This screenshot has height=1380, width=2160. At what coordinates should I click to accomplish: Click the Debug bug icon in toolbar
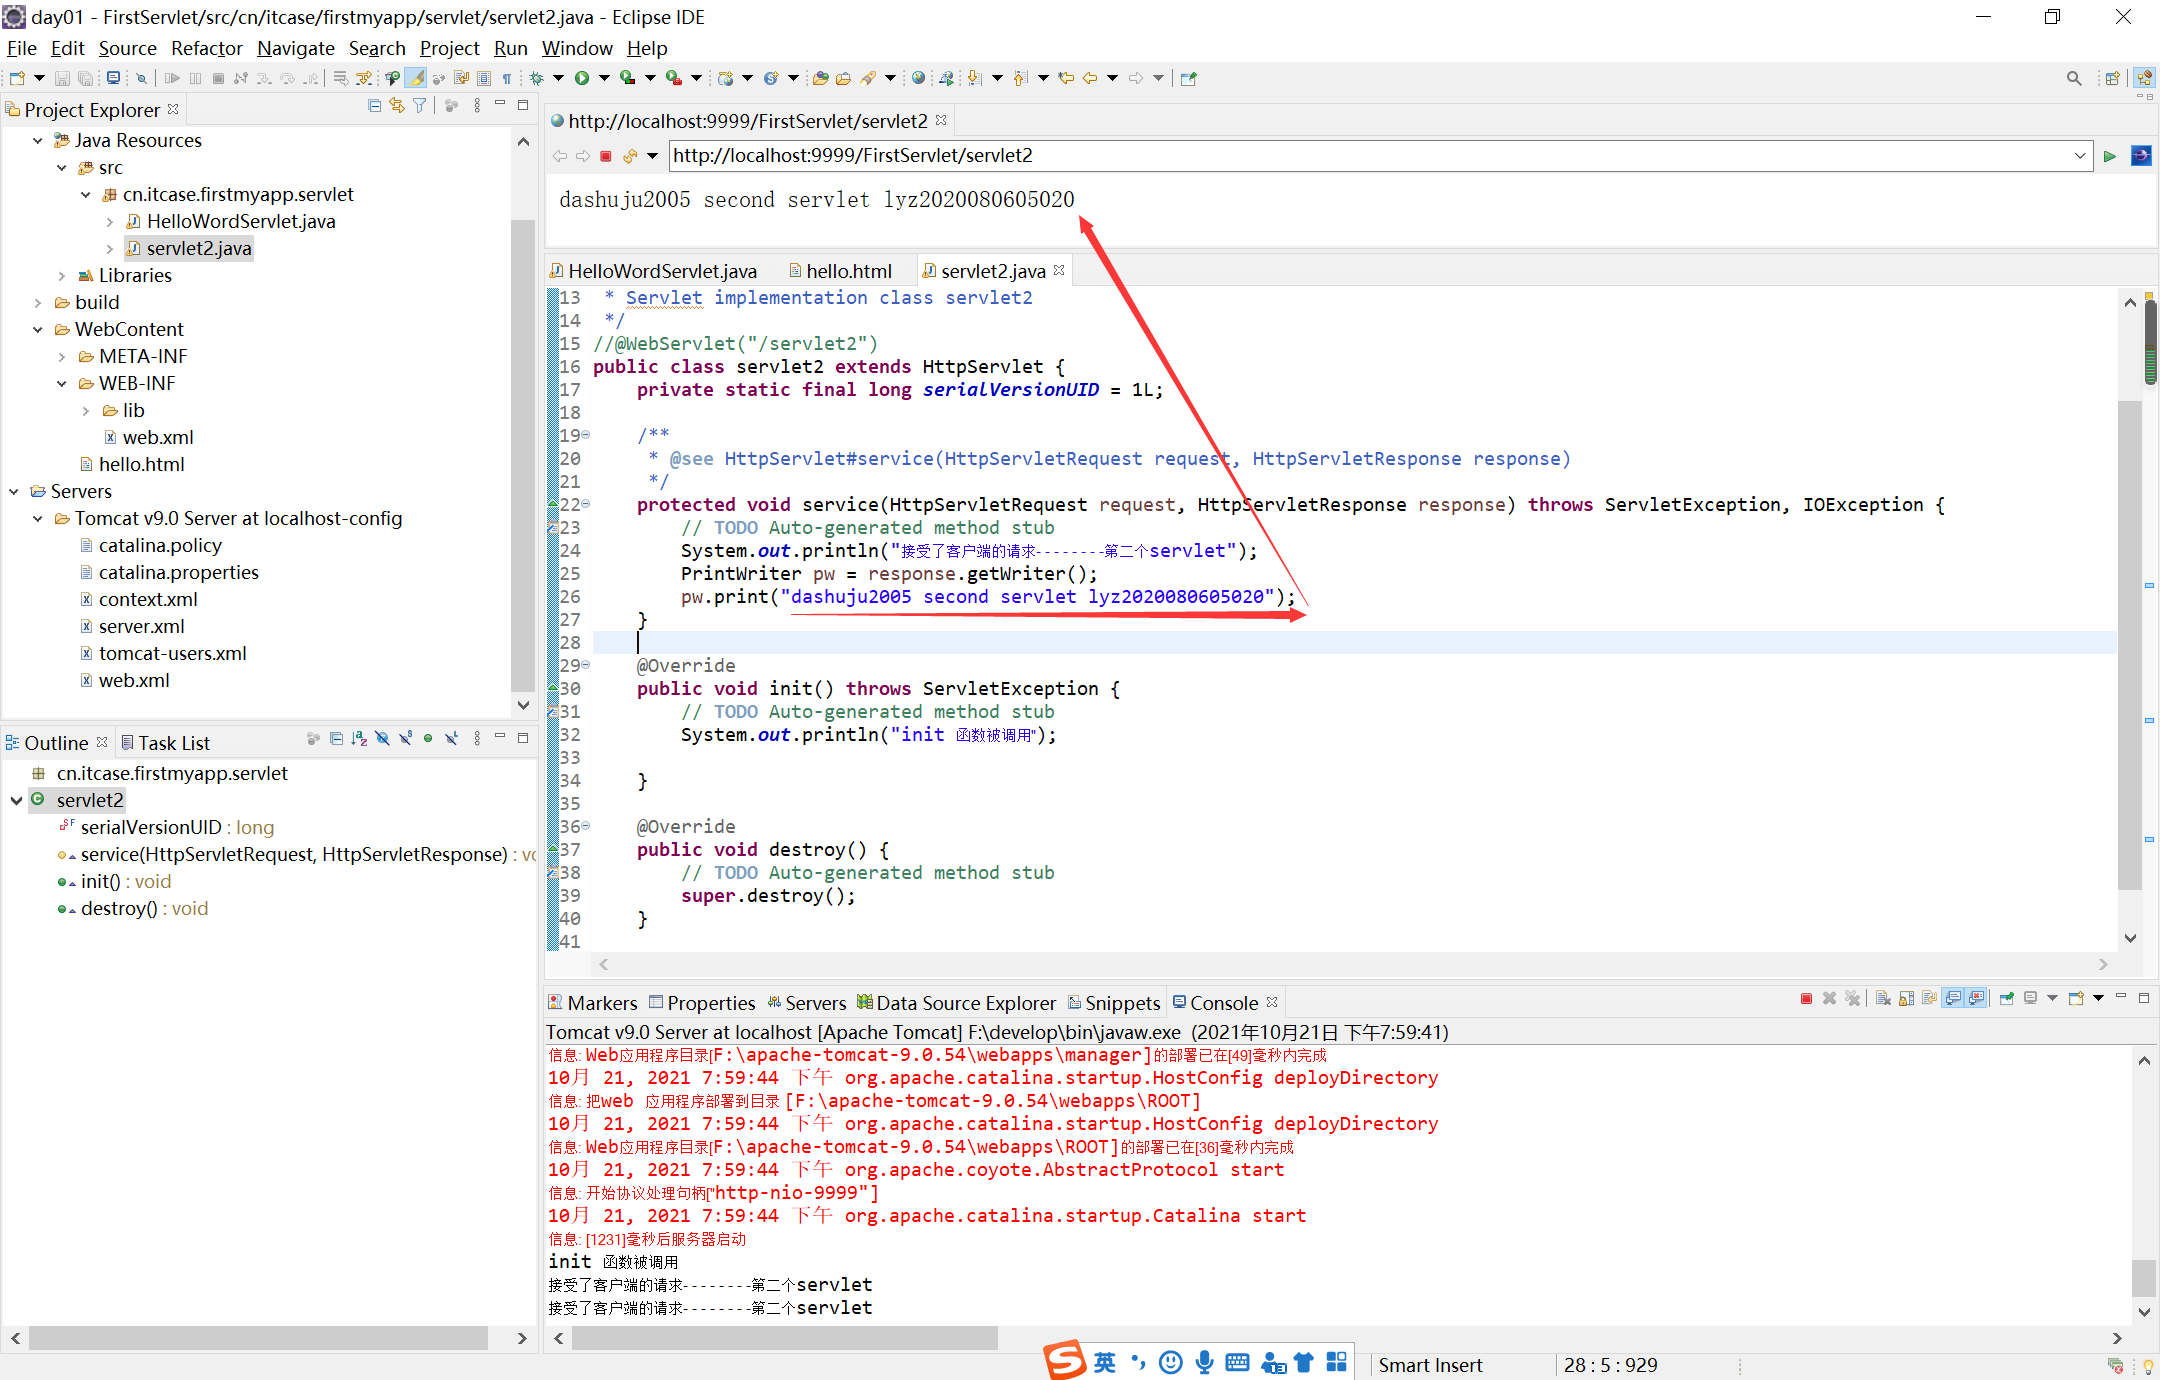click(537, 78)
